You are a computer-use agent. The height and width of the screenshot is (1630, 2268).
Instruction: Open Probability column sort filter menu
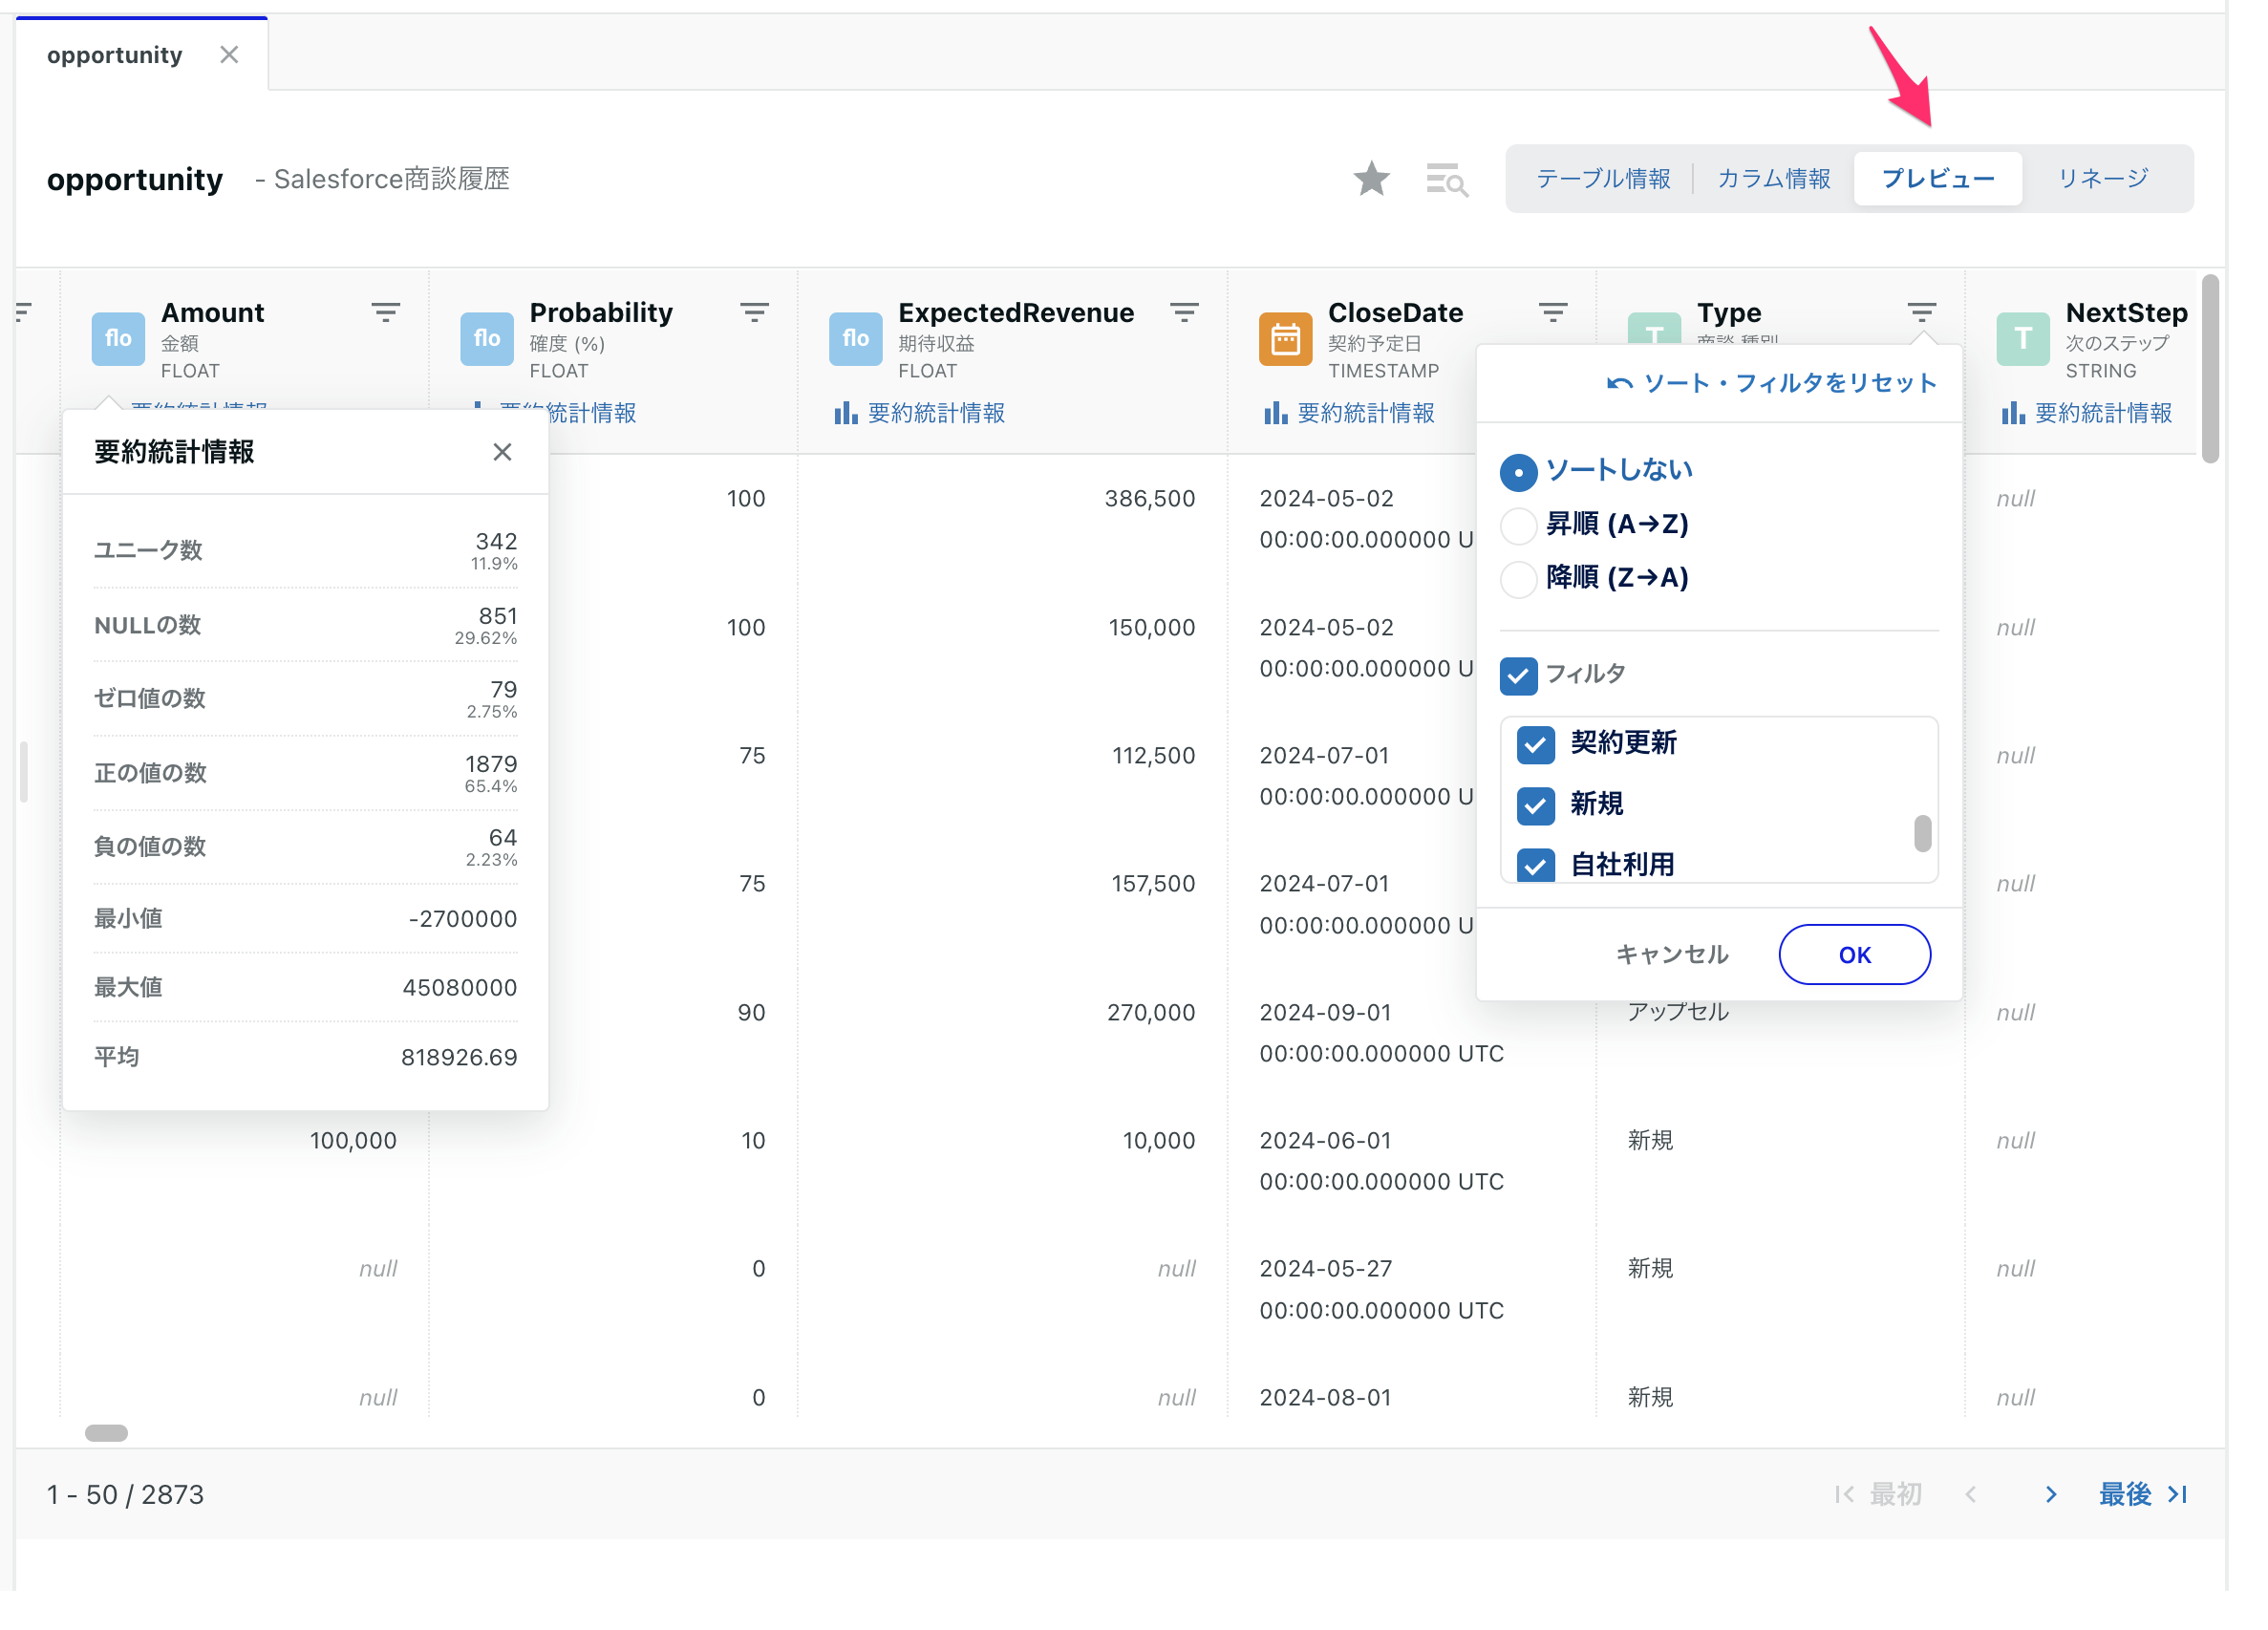[x=755, y=312]
